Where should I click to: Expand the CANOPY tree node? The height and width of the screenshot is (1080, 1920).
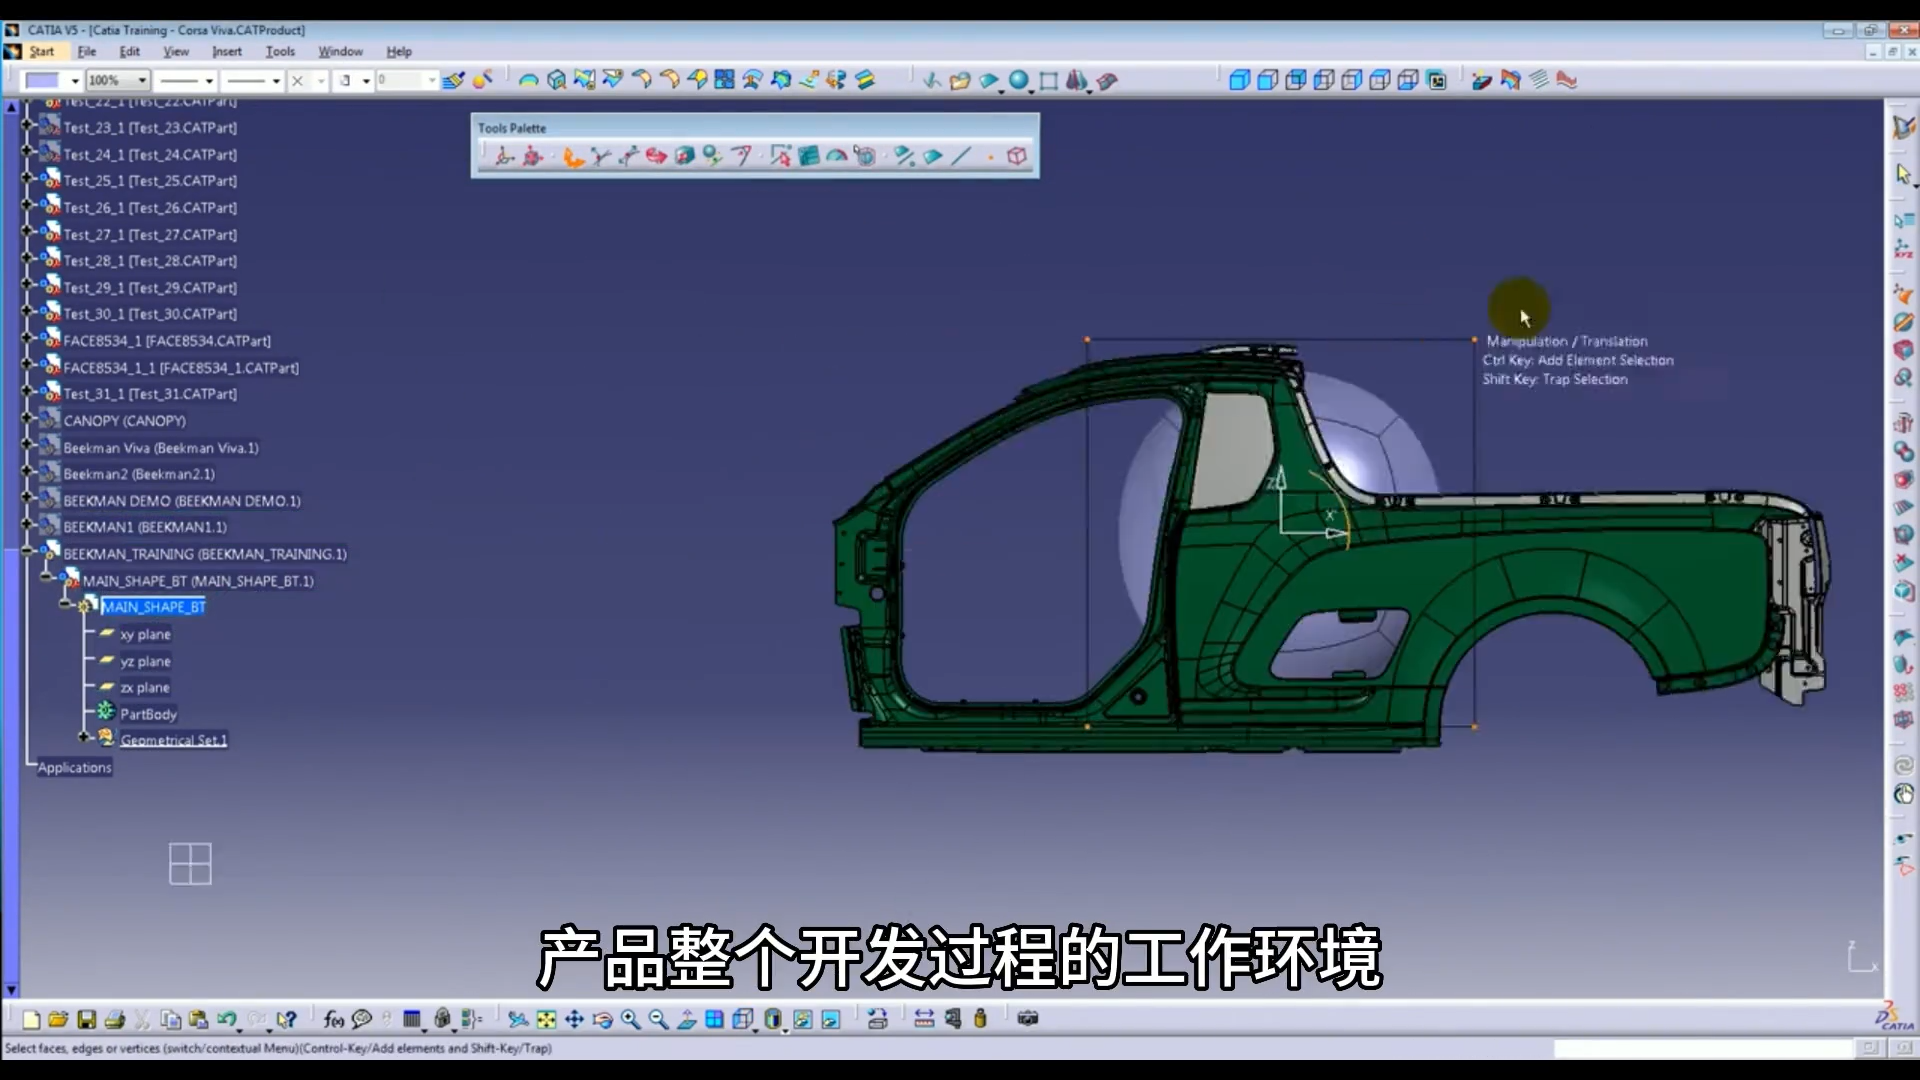tap(27, 418)
